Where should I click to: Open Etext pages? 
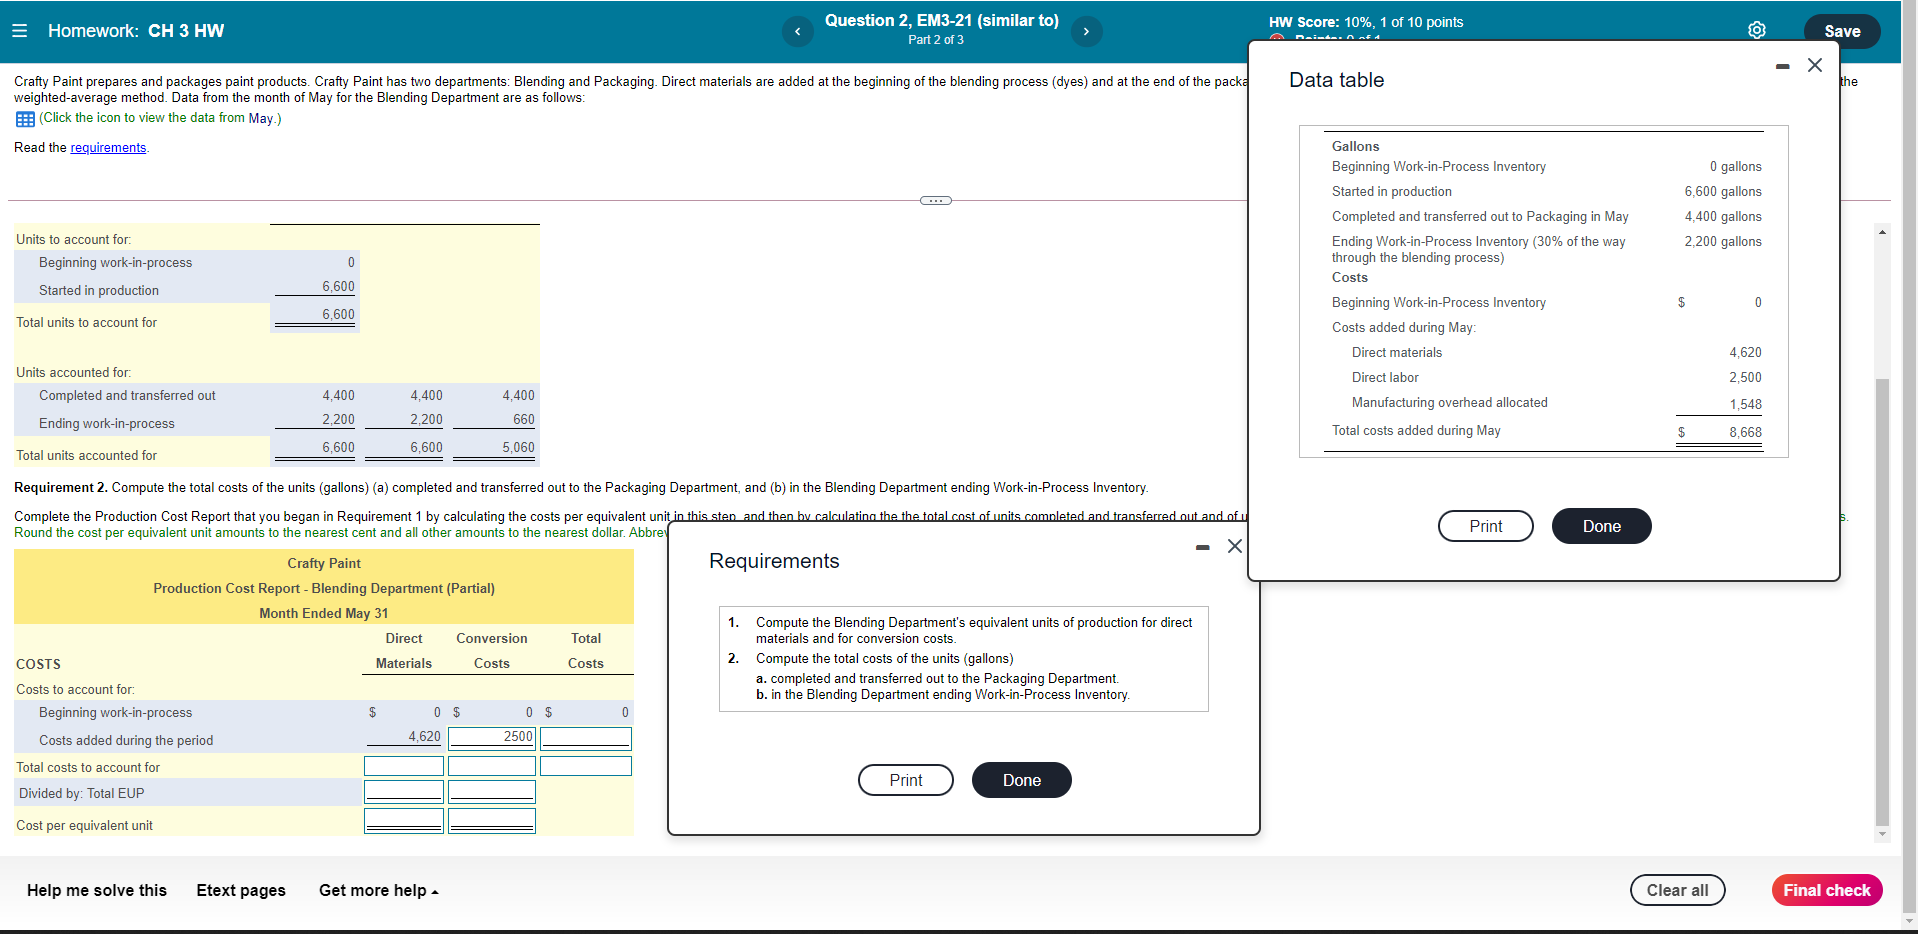[241, 890]
